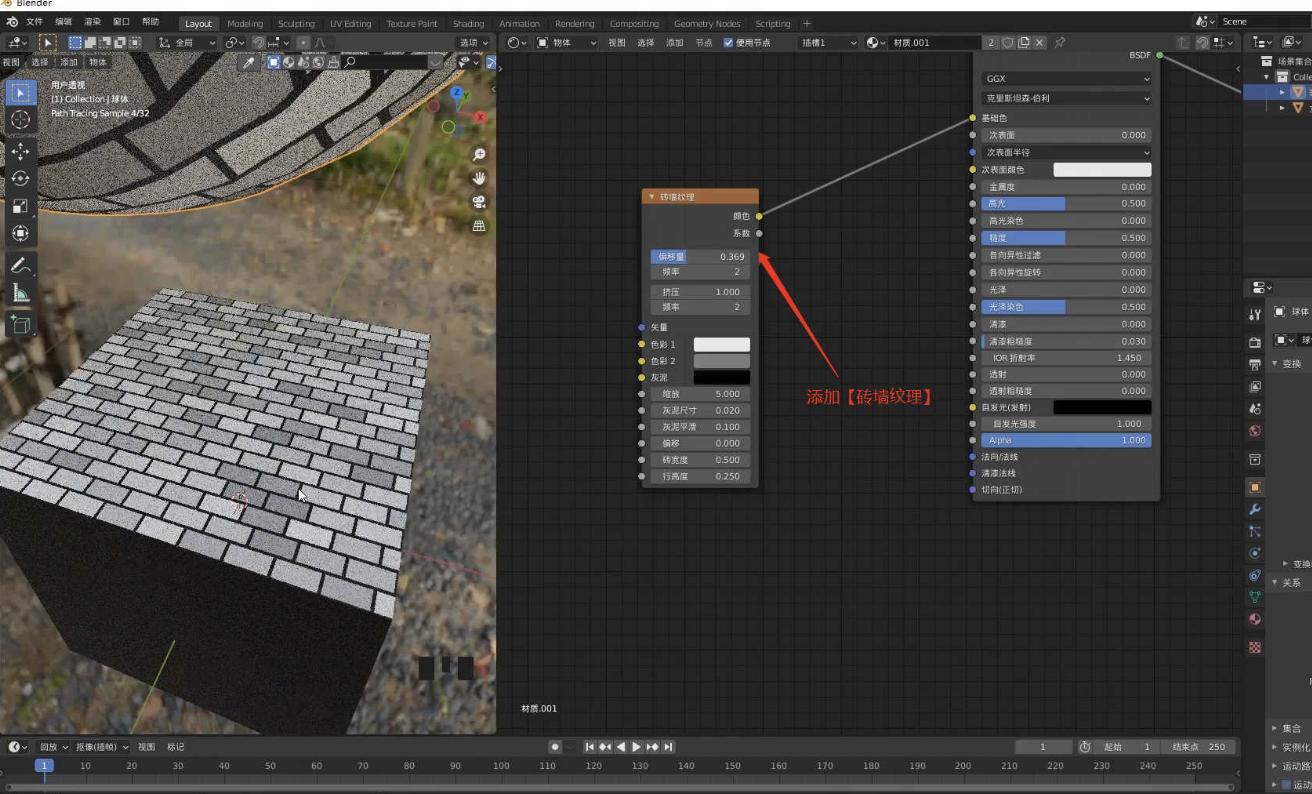Open the 文件 menu
This screenshot has height=794, width=1312.
point(34,22)
